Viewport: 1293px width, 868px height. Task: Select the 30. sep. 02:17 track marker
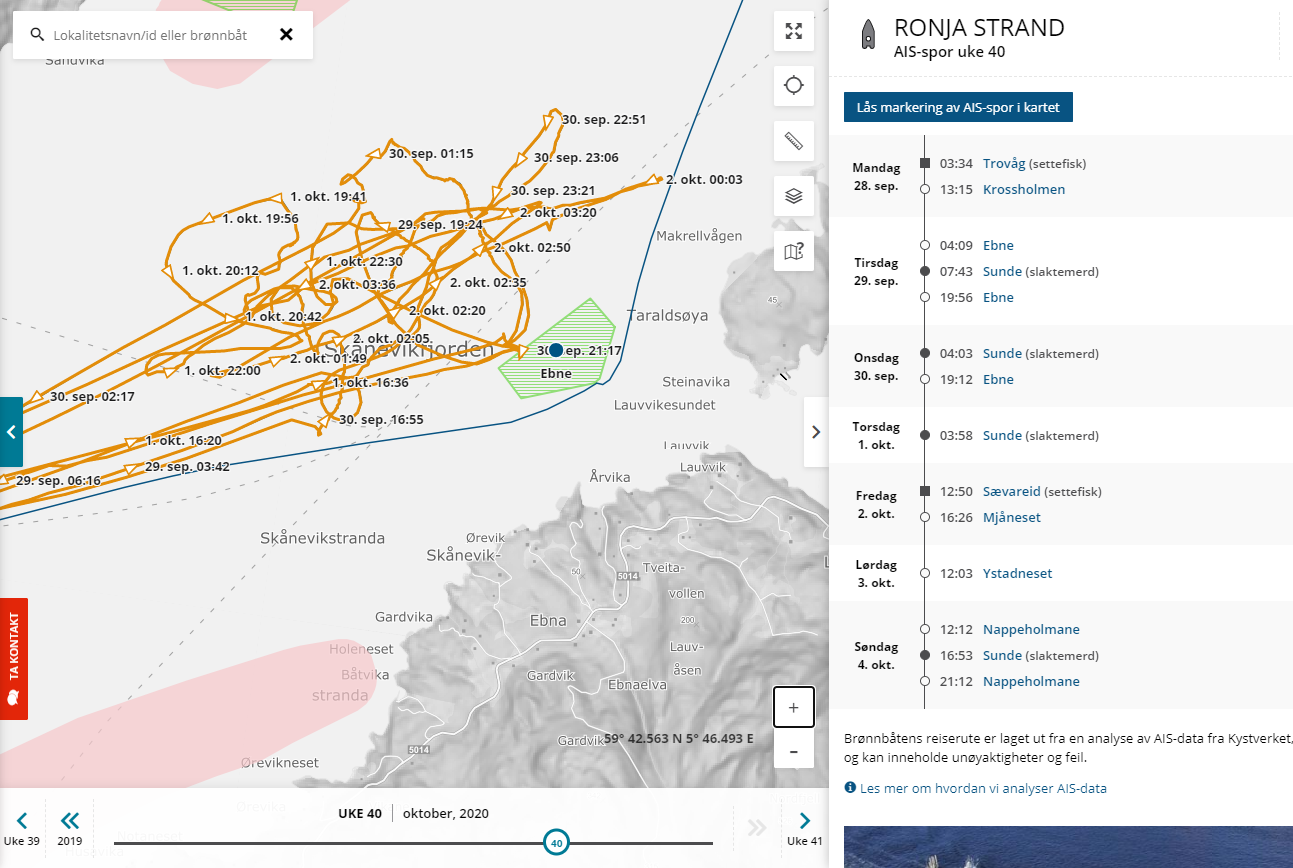click(38, 396)
